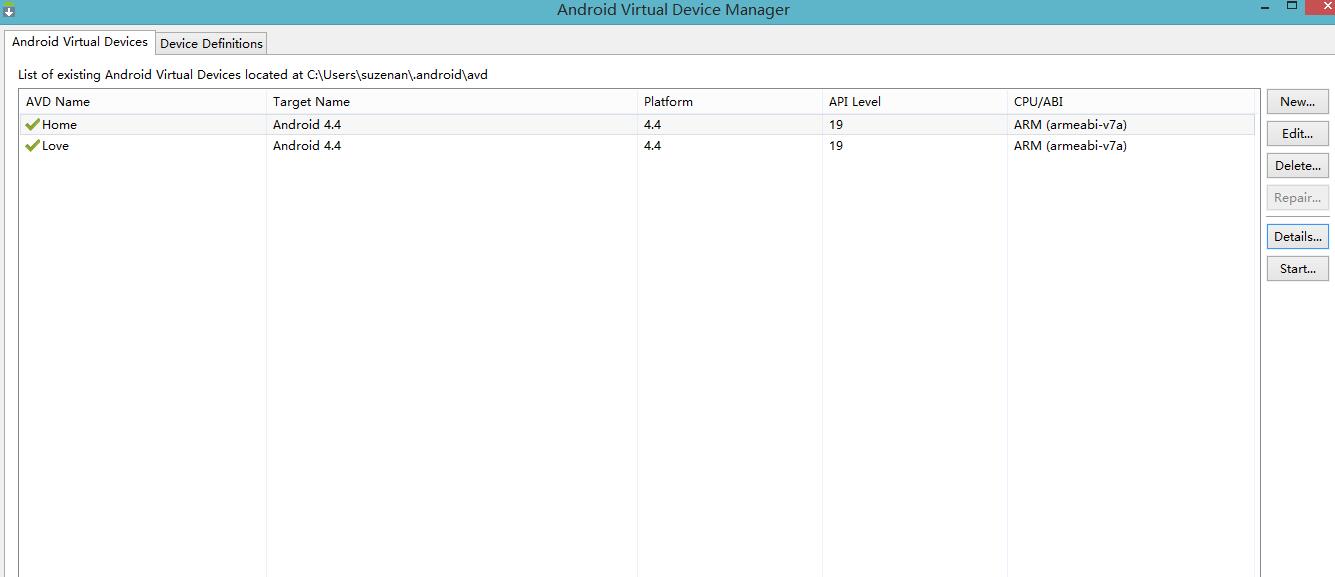Open the Device Definitions tab

pyautogui.click(x=211, y=43)
